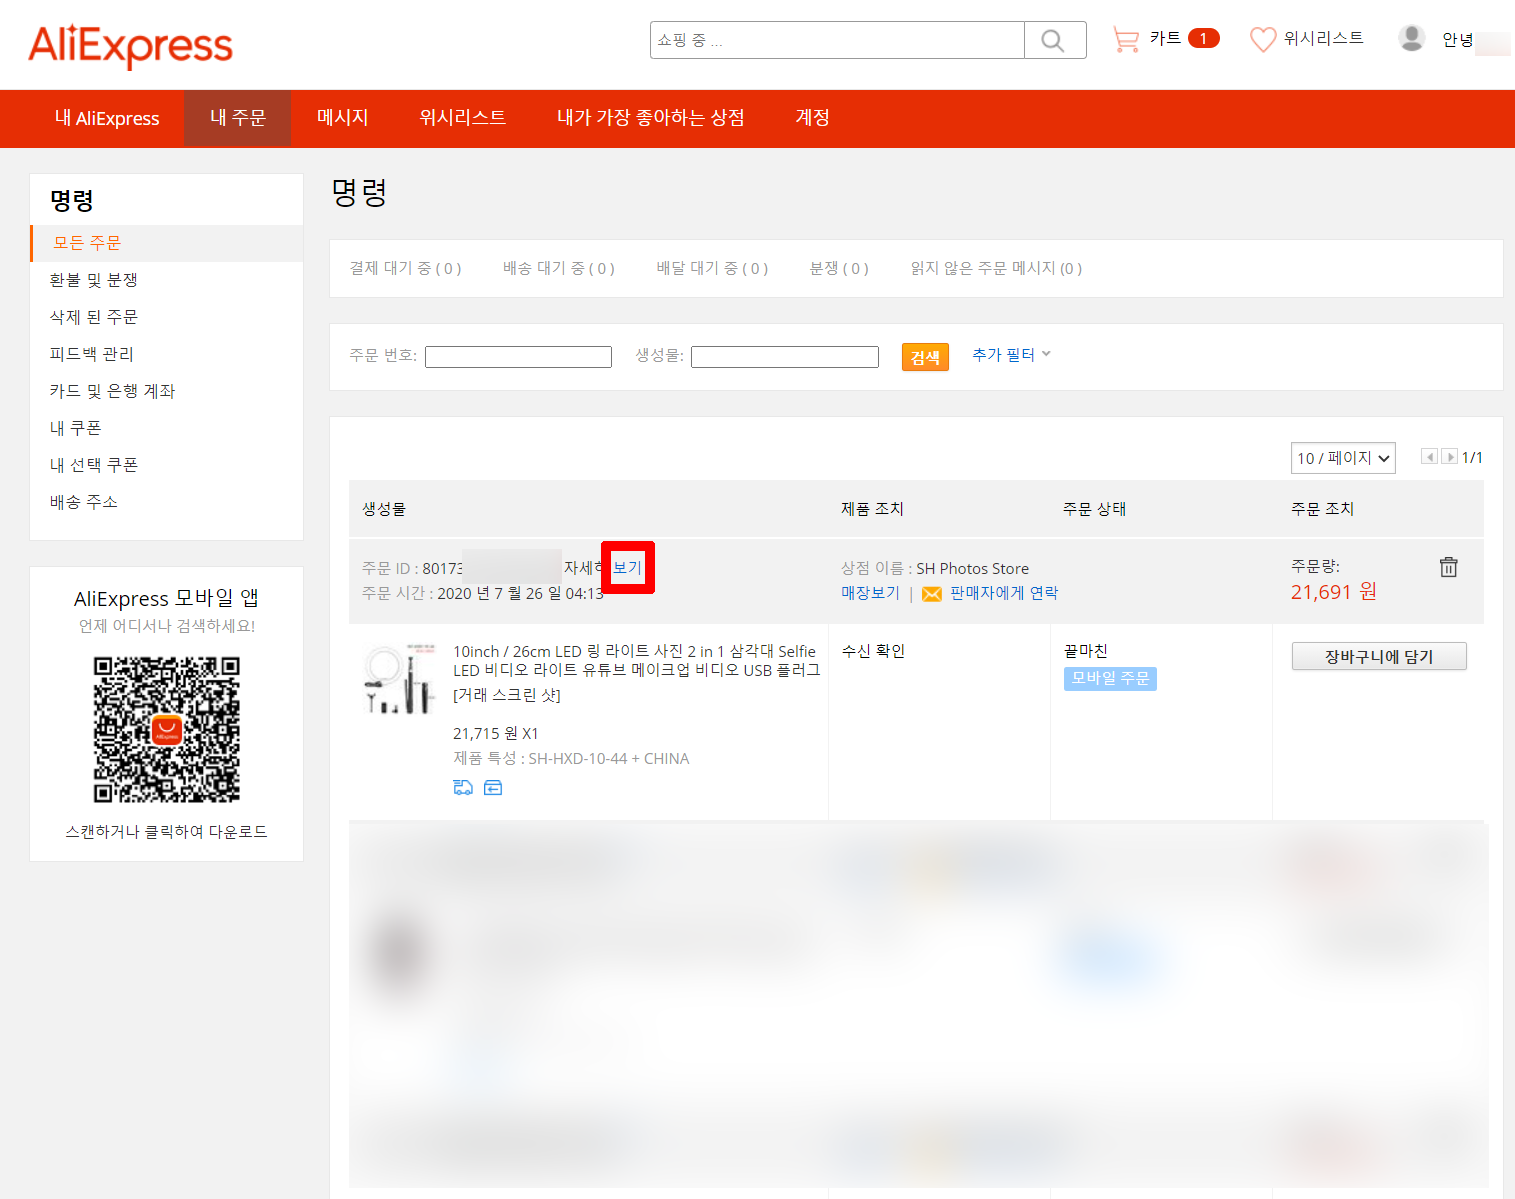Click the user avatar icon
The width and height of the screenshot is (1515, 1199).
(1411, 38)
